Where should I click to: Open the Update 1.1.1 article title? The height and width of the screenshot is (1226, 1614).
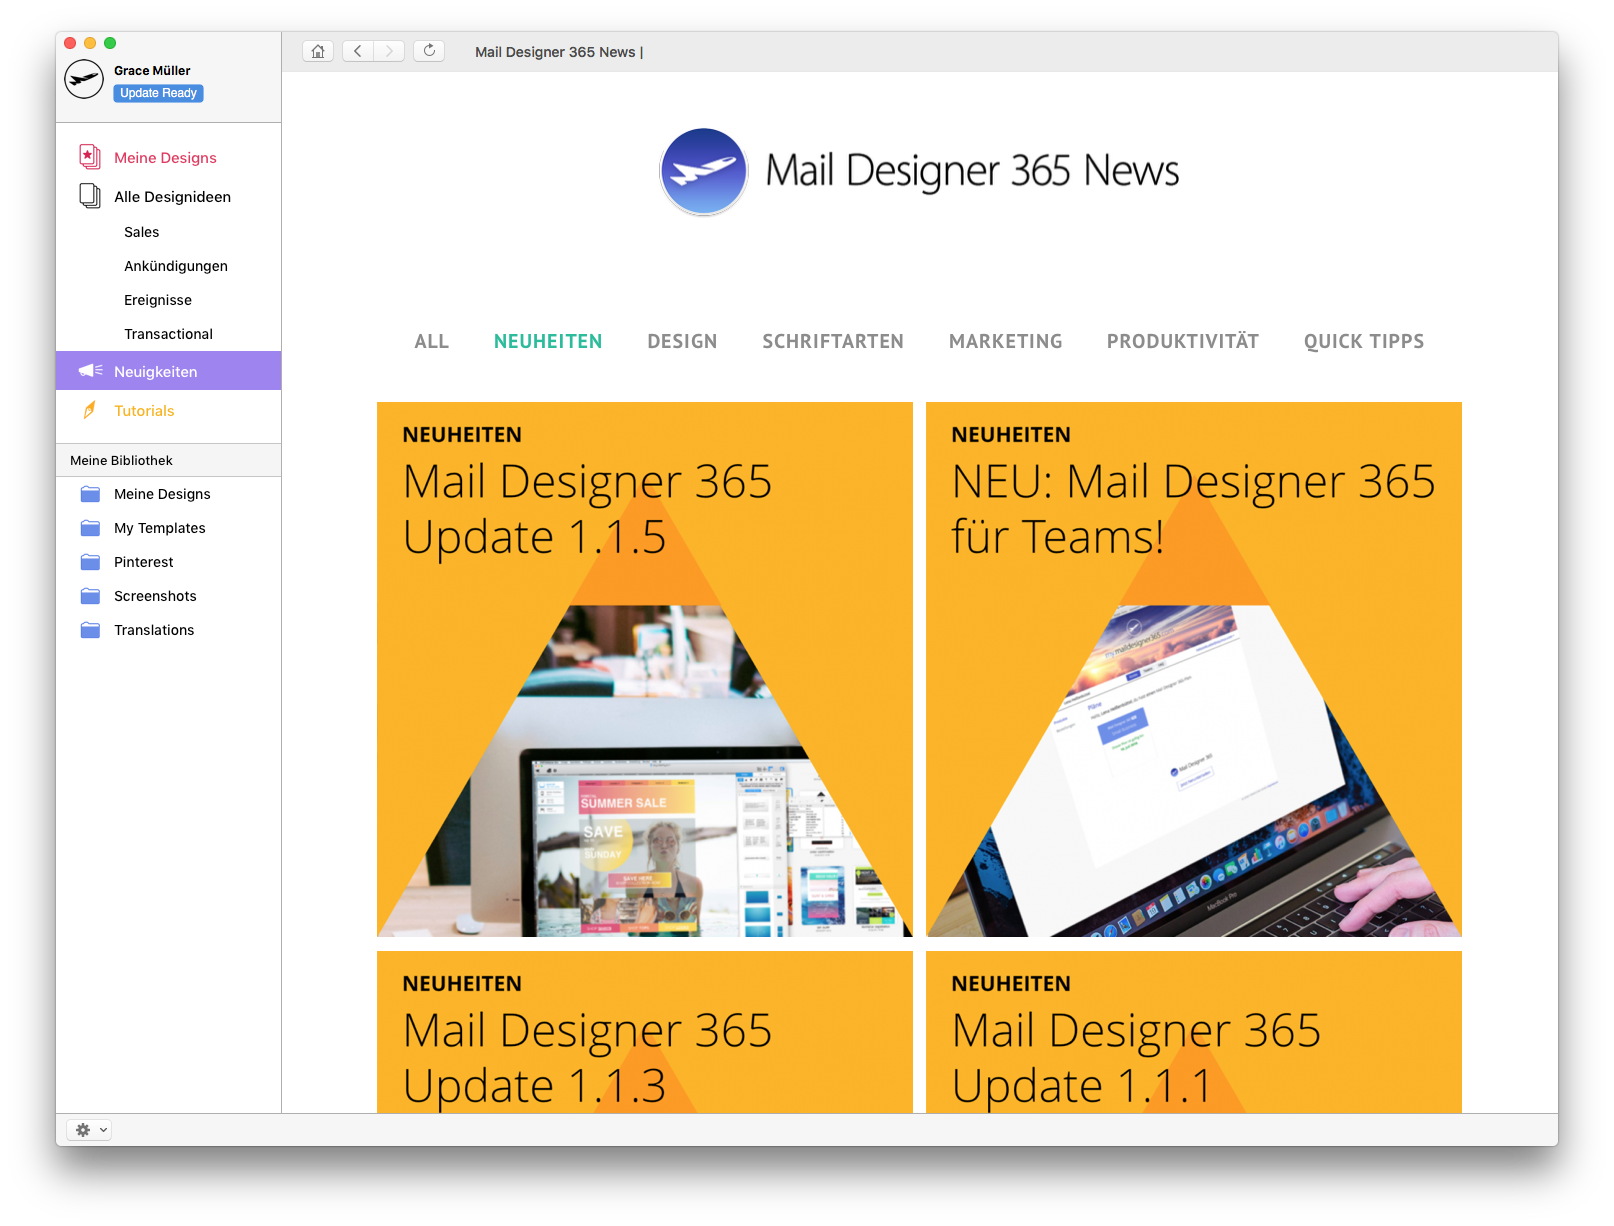pos(1136,1058)
